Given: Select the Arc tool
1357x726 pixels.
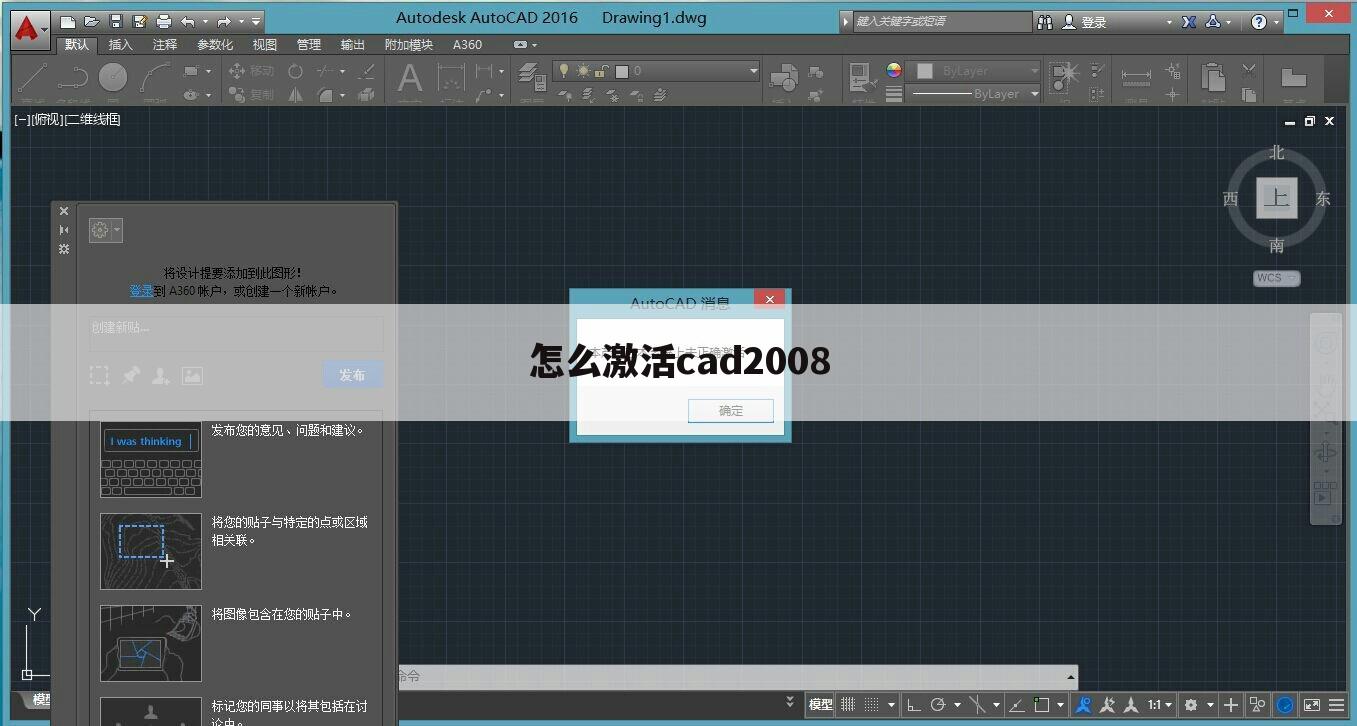Looking at the screenshot, I should (x=155, y=78).
